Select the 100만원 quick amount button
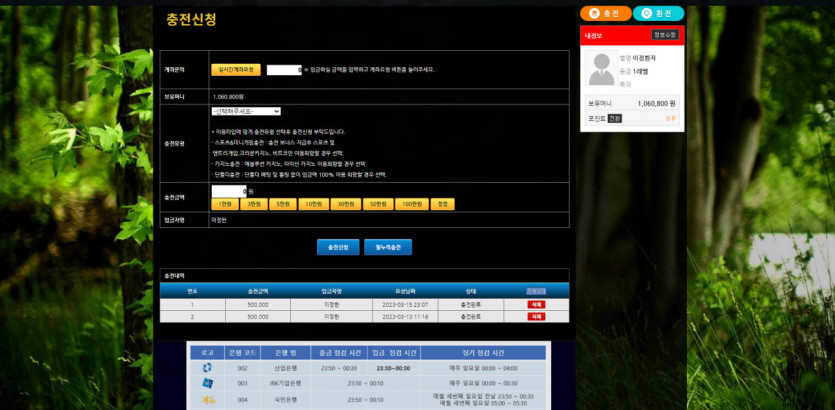The width and height of the screenshot is (835, 410). point(410,204)
